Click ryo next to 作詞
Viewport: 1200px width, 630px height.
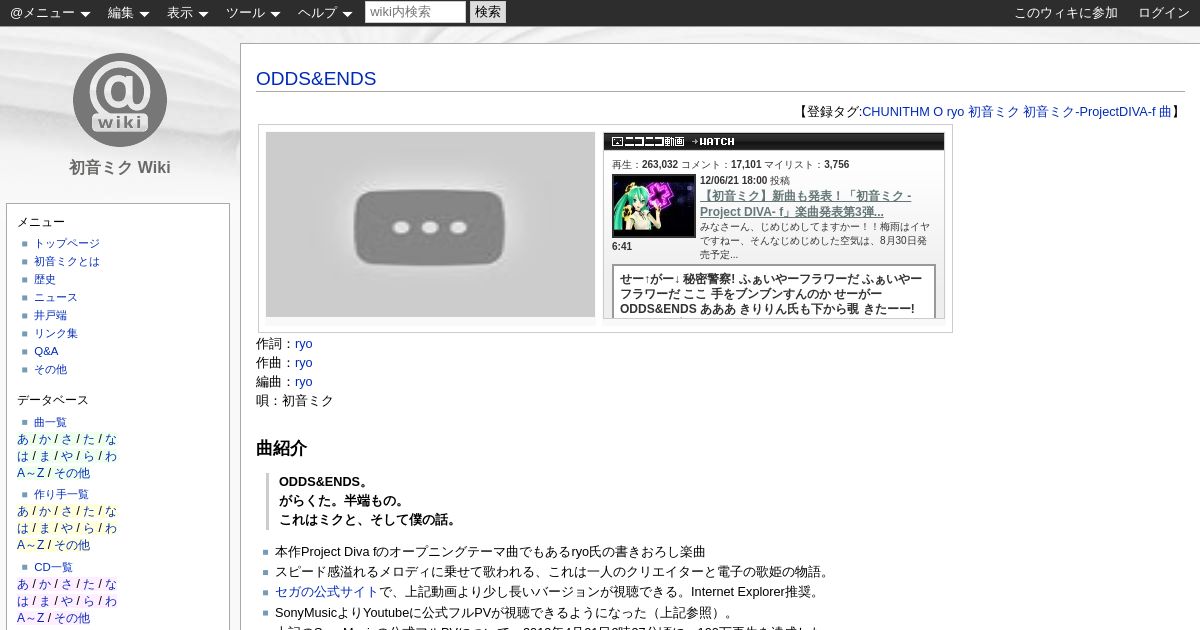pos(303,344)
